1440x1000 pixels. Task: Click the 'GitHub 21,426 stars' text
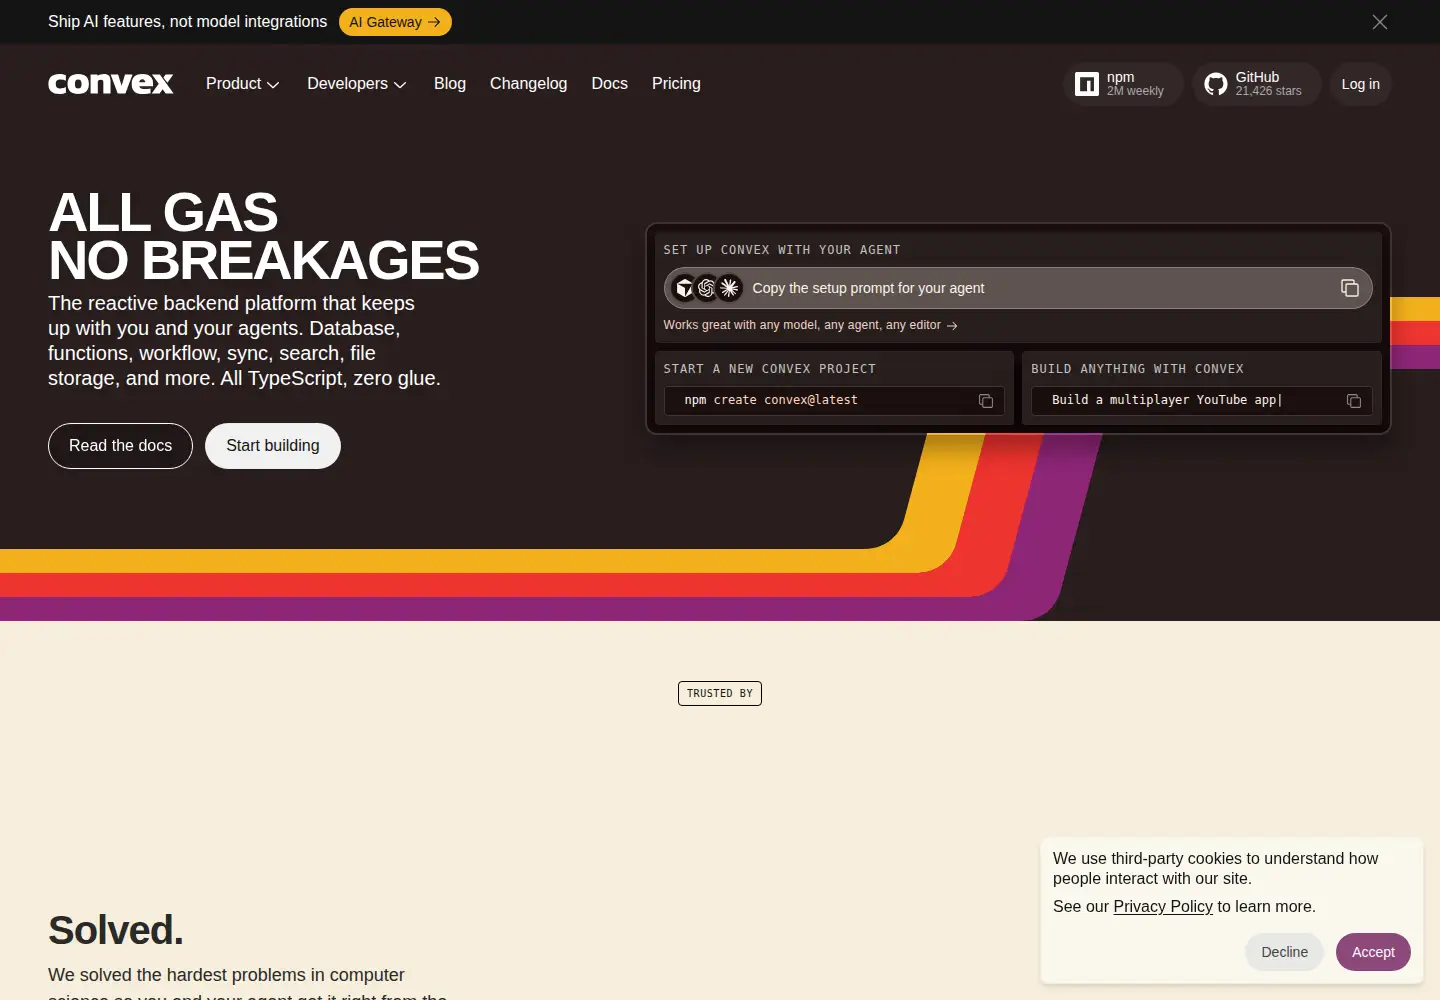point(1268,84)
